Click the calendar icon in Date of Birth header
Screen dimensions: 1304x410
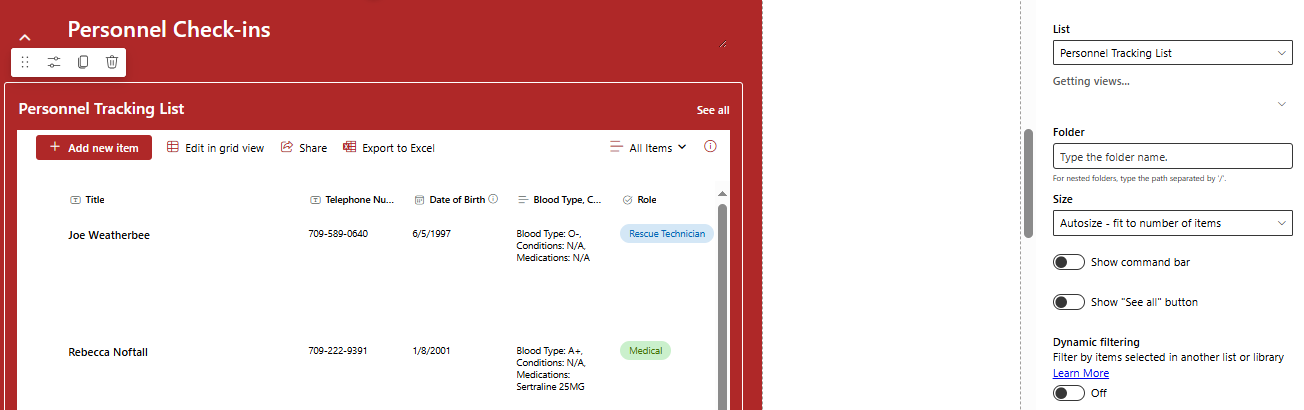[419, 200]
